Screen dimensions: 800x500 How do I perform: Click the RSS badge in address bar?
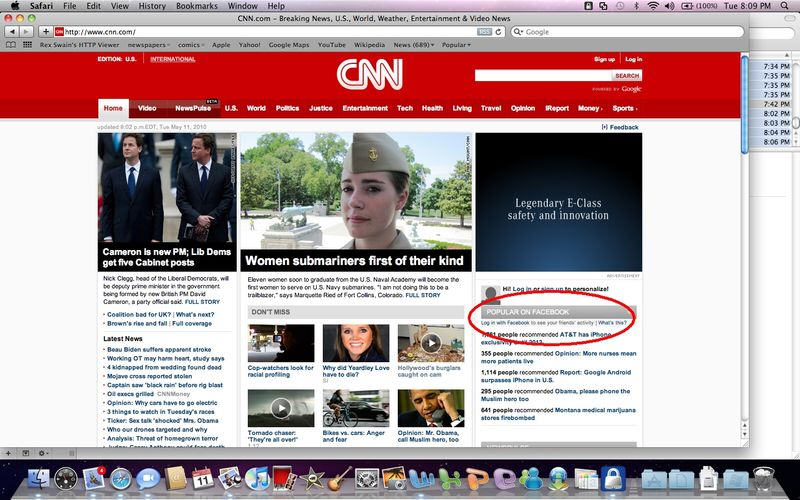pos(484,32)
